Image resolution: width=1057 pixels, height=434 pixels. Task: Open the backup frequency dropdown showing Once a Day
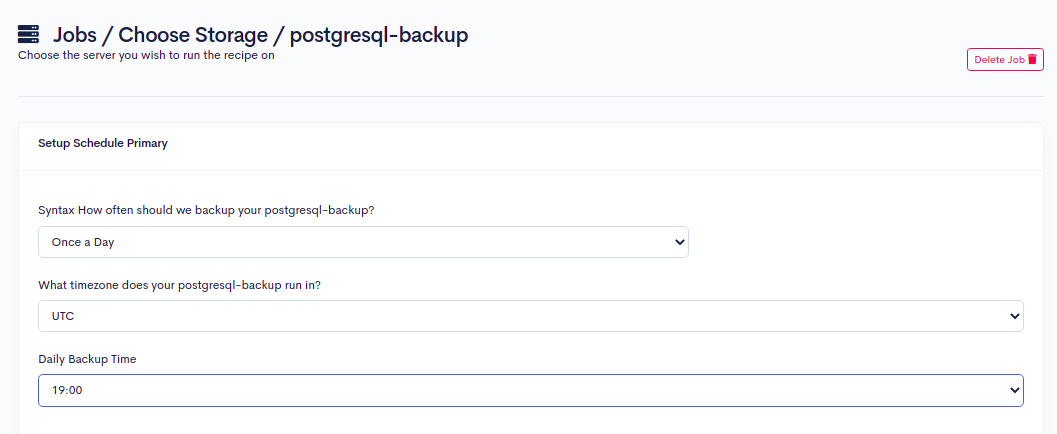pos(362,242)
